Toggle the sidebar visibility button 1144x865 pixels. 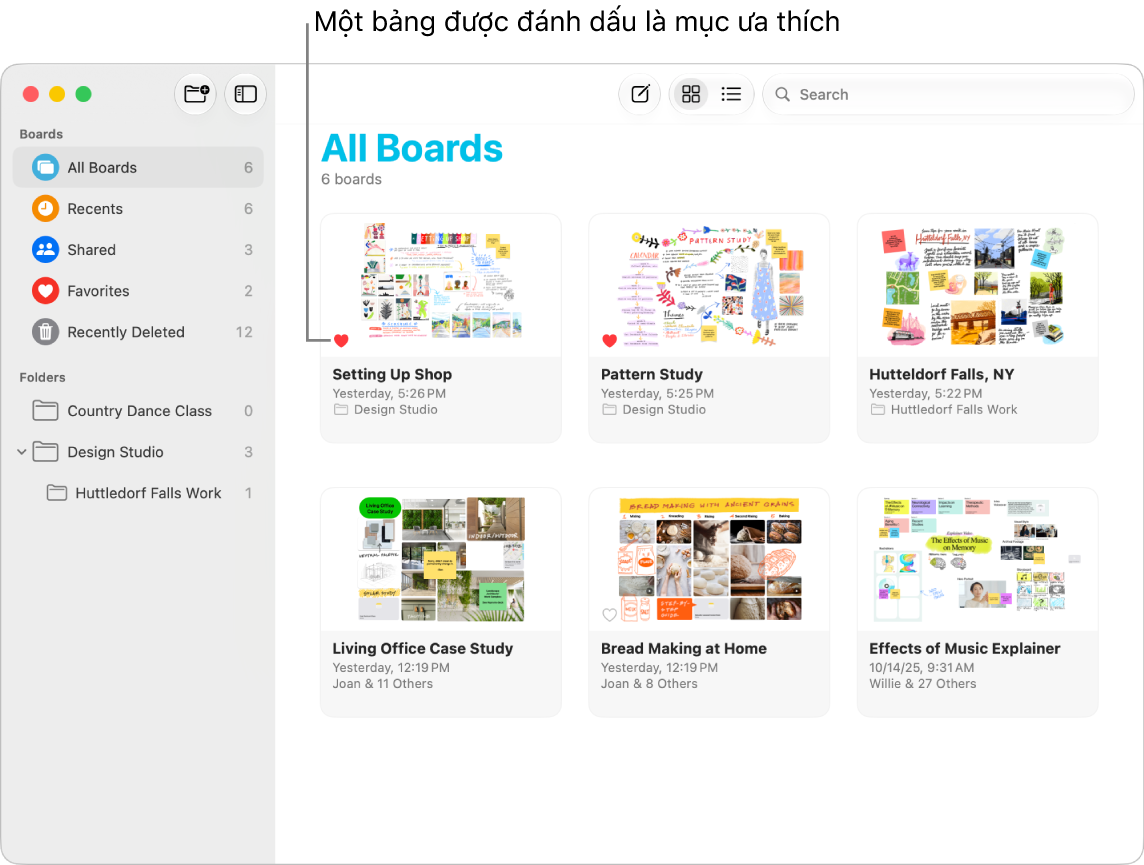pyautogui.click(x=245, y=94)
